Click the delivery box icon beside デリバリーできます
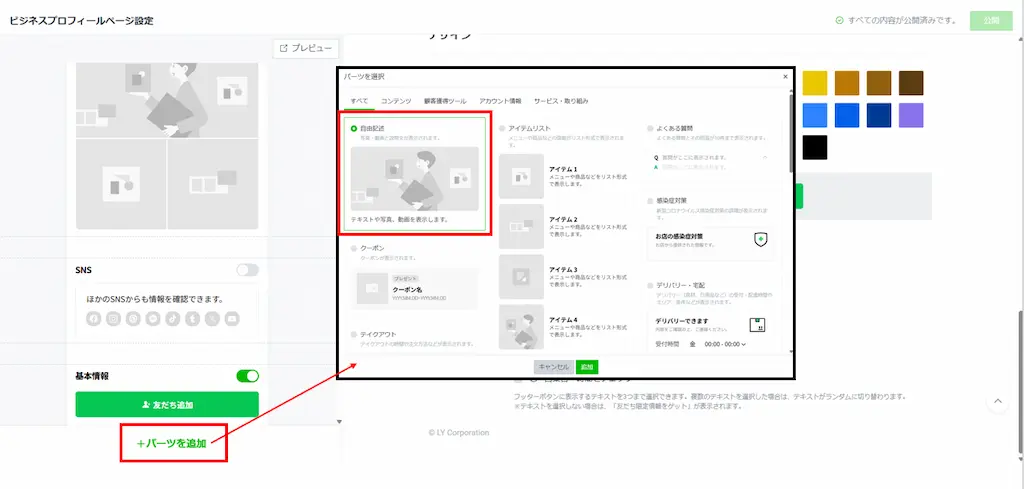 pos(758,324)
